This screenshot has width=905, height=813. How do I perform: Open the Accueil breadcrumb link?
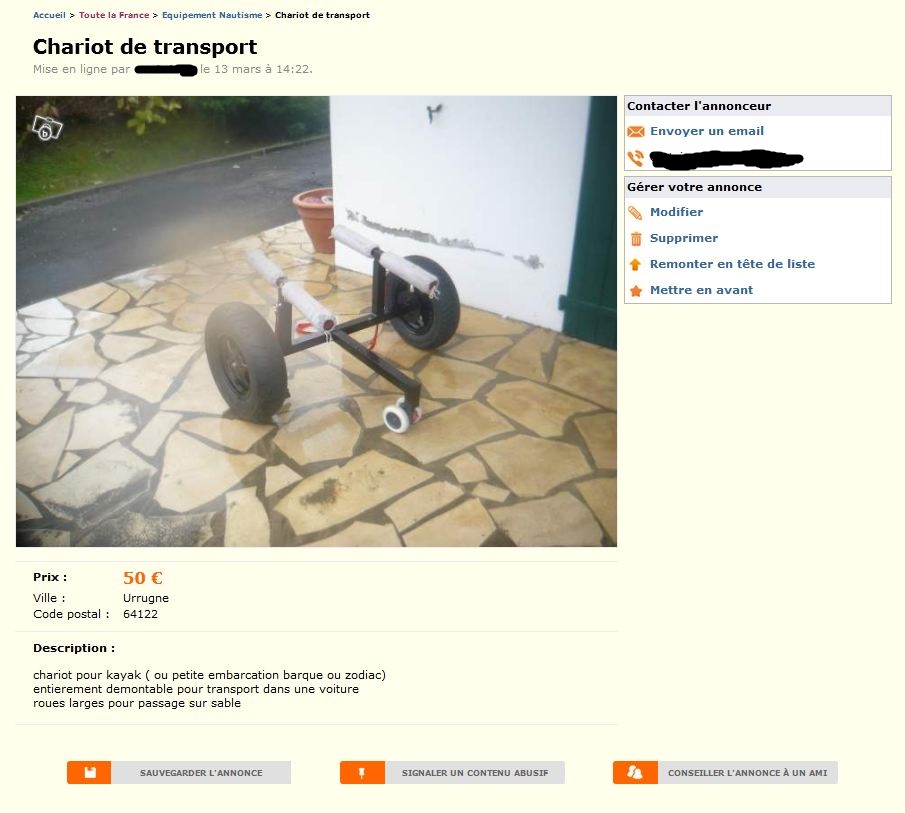pyautogui.click(x=49, y=15)
